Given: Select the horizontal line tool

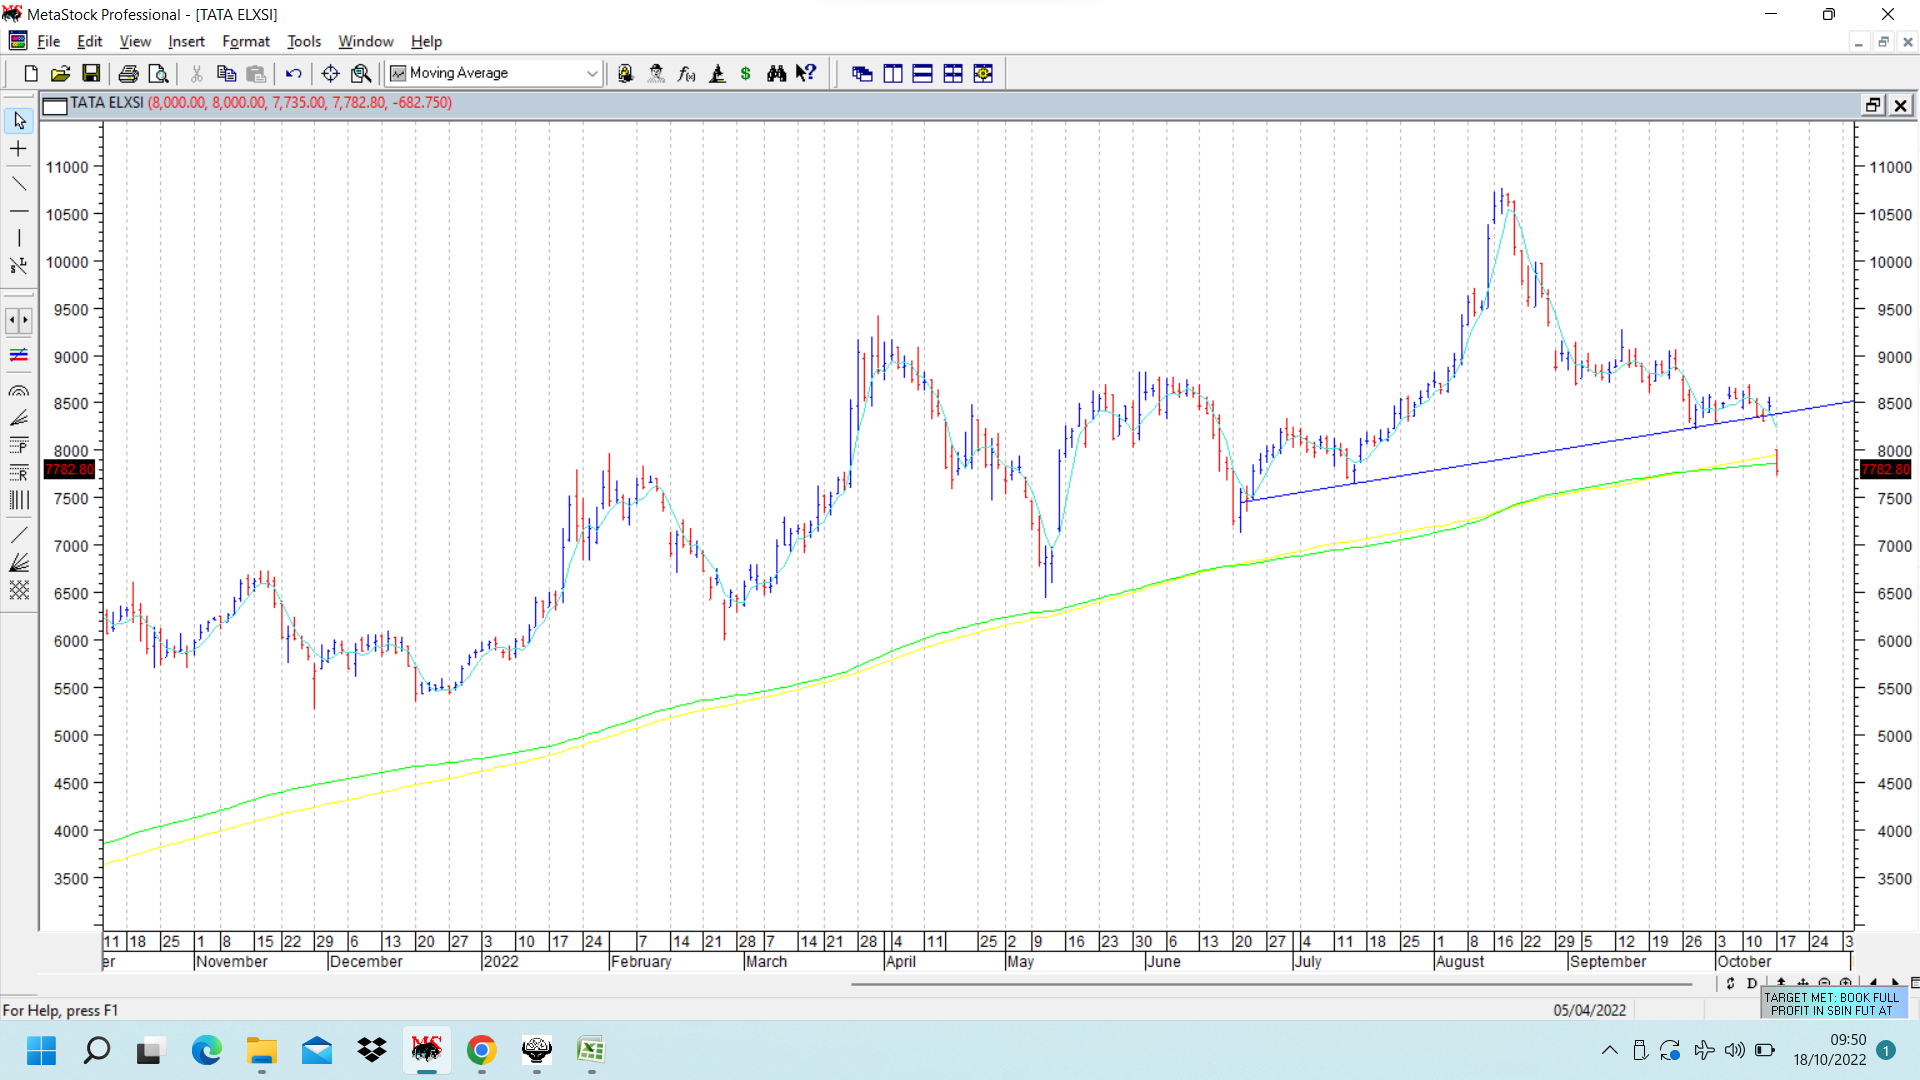Looking at the screenshot, I should (19, 211).
